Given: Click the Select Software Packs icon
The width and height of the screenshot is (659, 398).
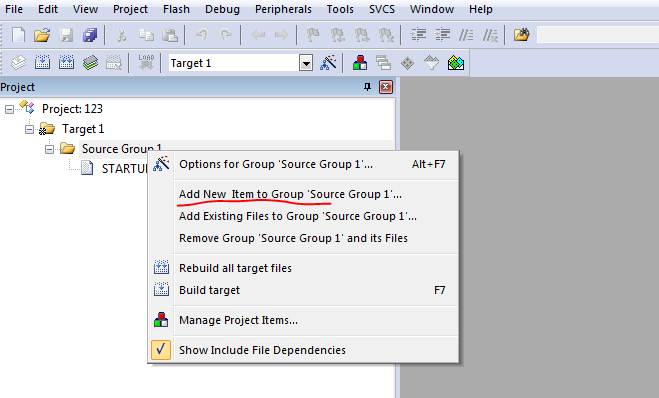Looking at the screenshot, I should (x=432, y=63).
